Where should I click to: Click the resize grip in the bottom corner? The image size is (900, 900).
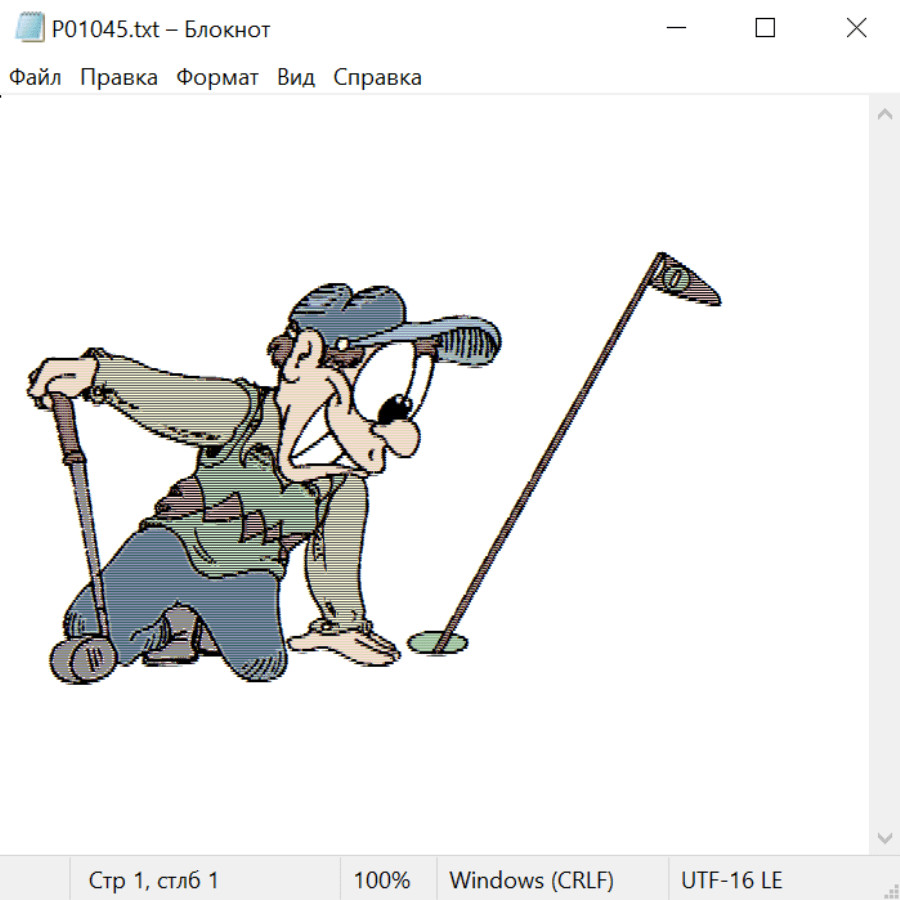(x=890, y=890)
